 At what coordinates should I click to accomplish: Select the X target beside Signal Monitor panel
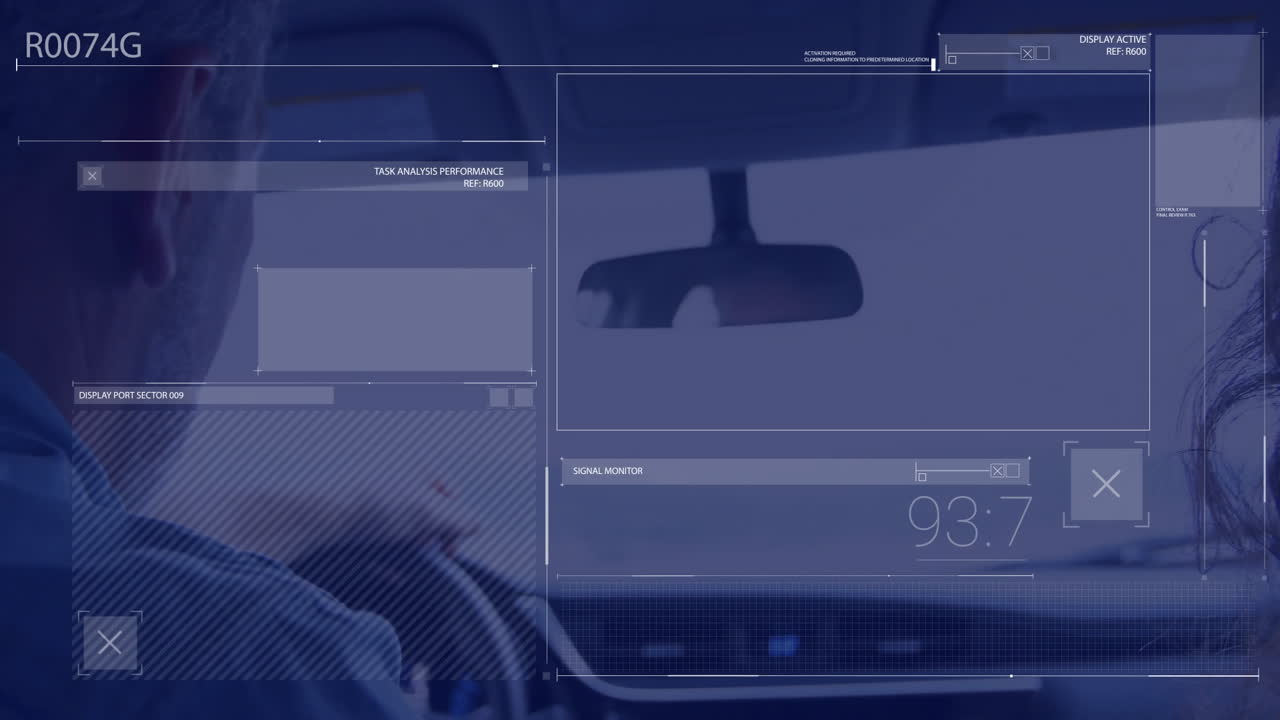(x=1106, y=484)
